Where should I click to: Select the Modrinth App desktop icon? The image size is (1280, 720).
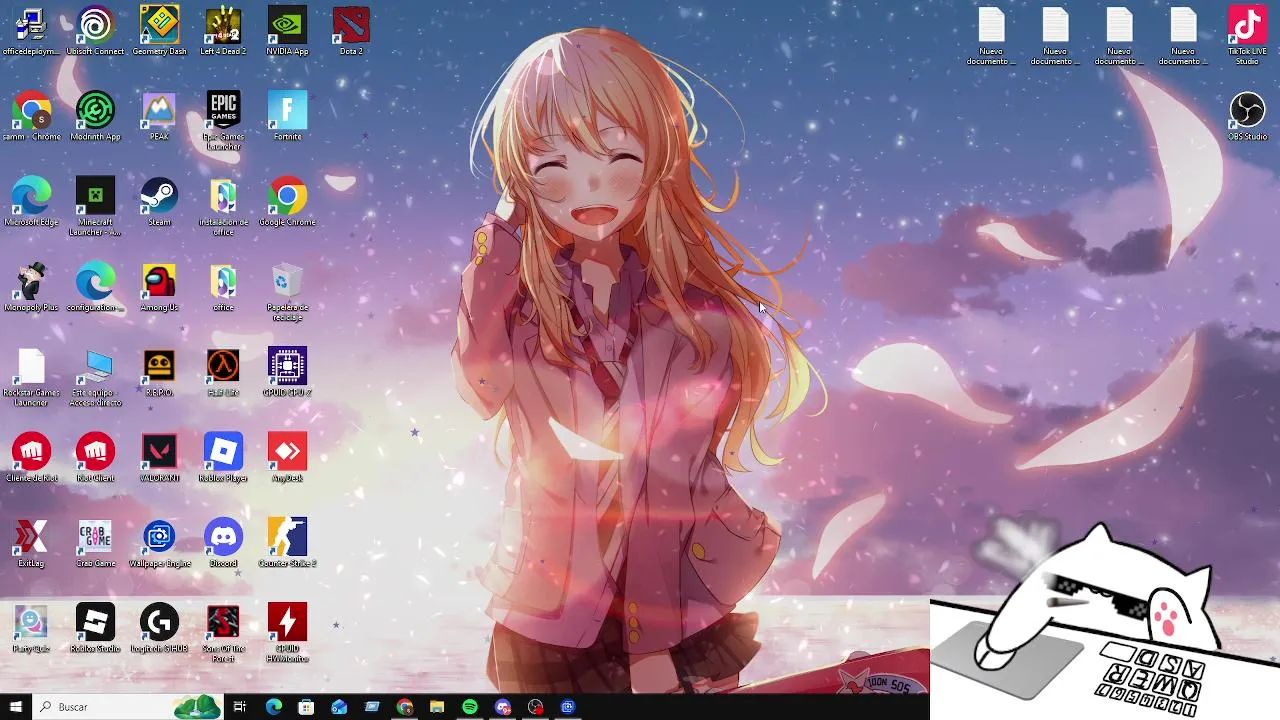(95, 117)
